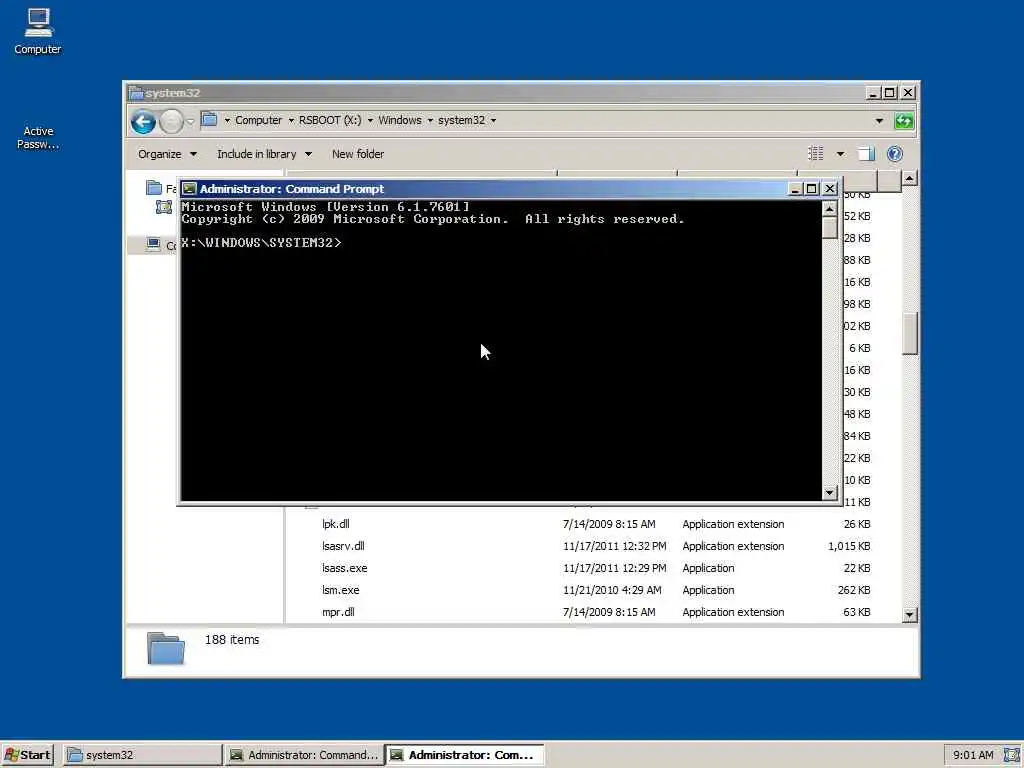Viewport: 1024px width, 768px height.
Task: Click the Command Prompt scroll up arrow
Action: pos(829,208)
